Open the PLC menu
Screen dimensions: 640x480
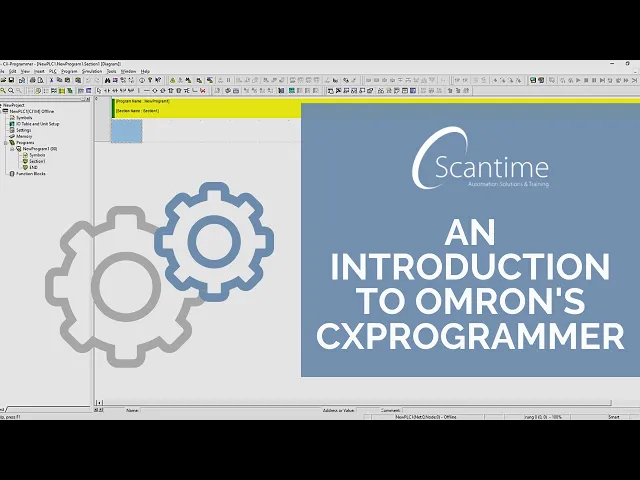tap(53, 71)
